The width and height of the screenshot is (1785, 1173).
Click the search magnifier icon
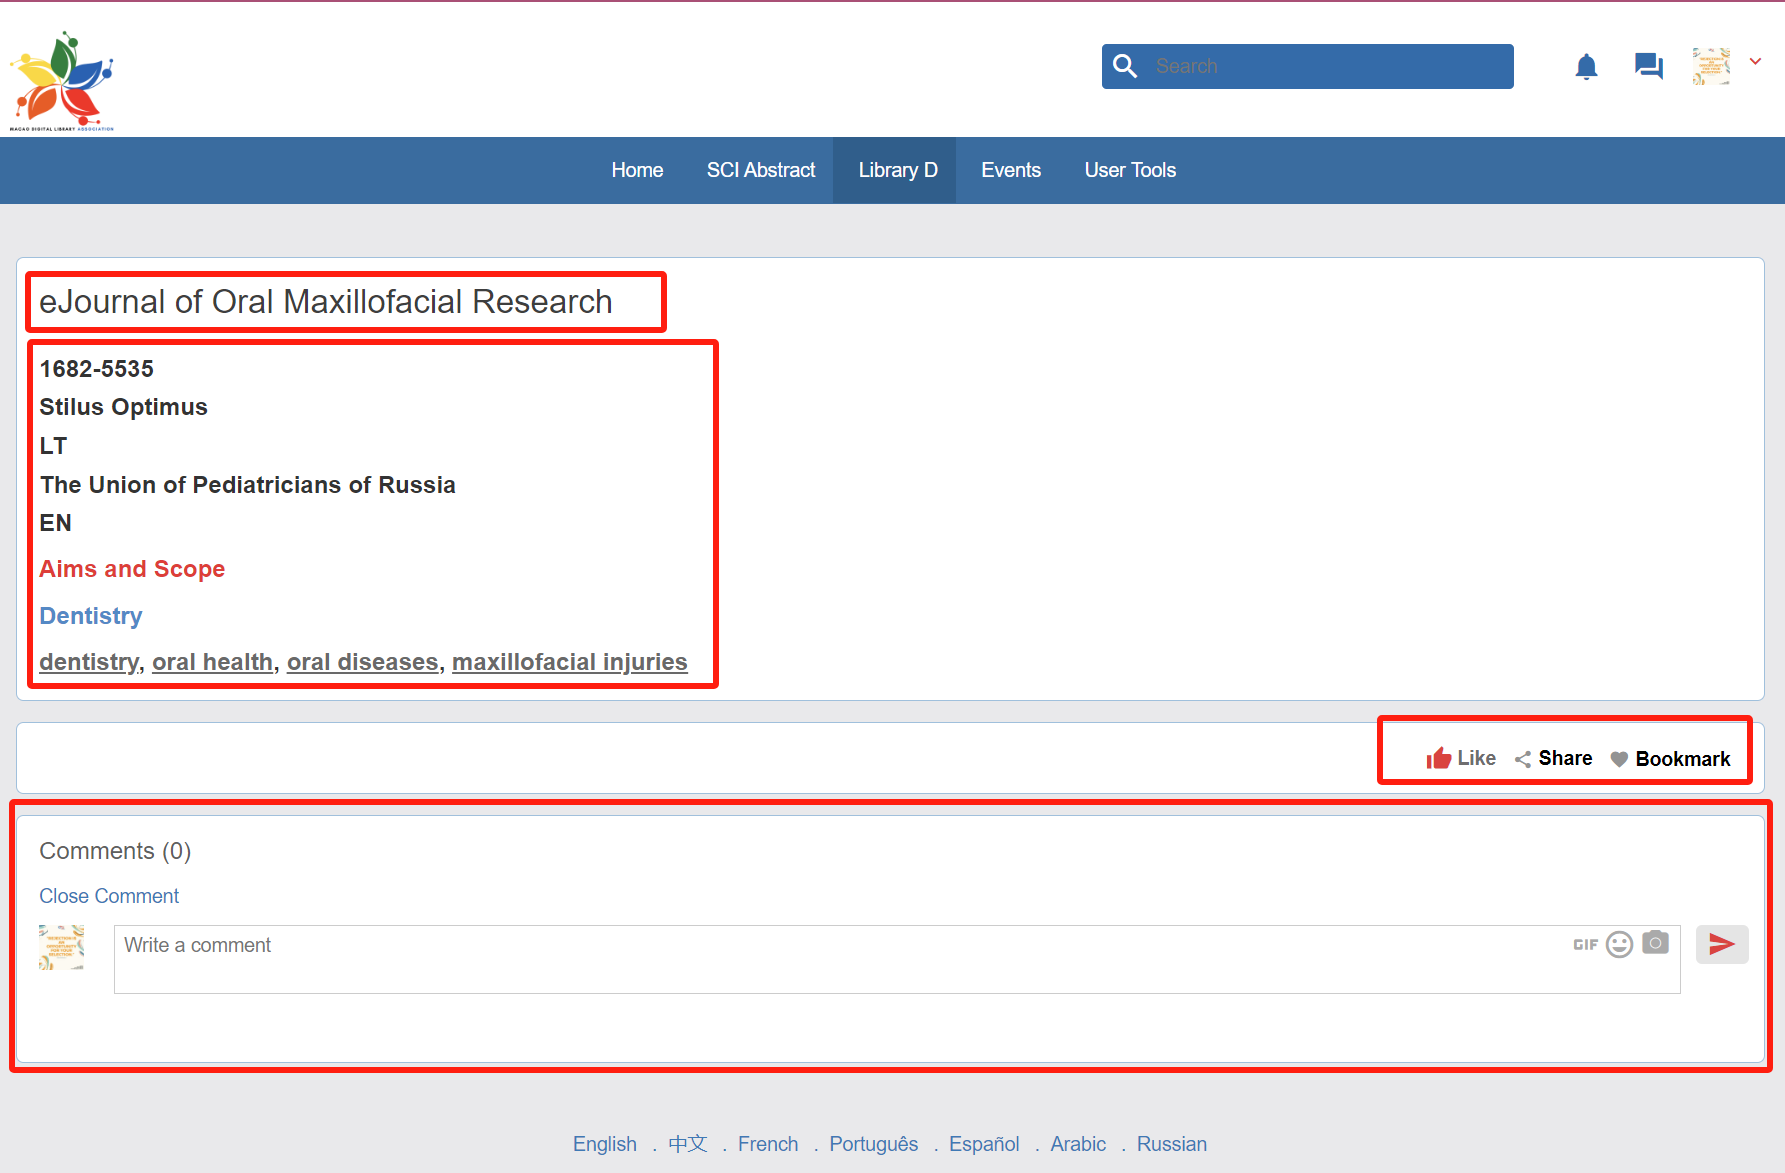pos(1125,66)
